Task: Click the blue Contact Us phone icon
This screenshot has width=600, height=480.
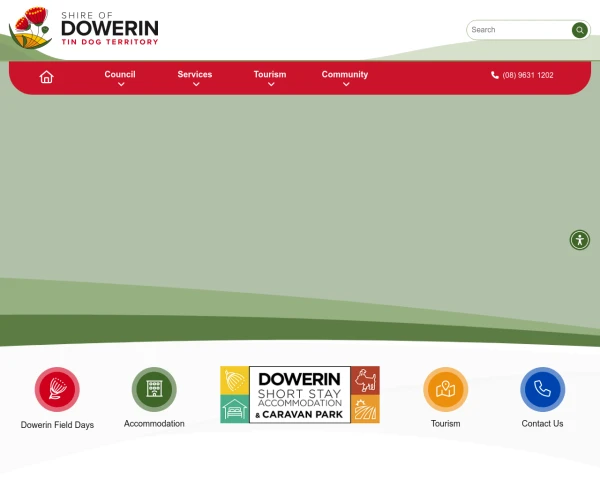Action: (x=542, y=389)
